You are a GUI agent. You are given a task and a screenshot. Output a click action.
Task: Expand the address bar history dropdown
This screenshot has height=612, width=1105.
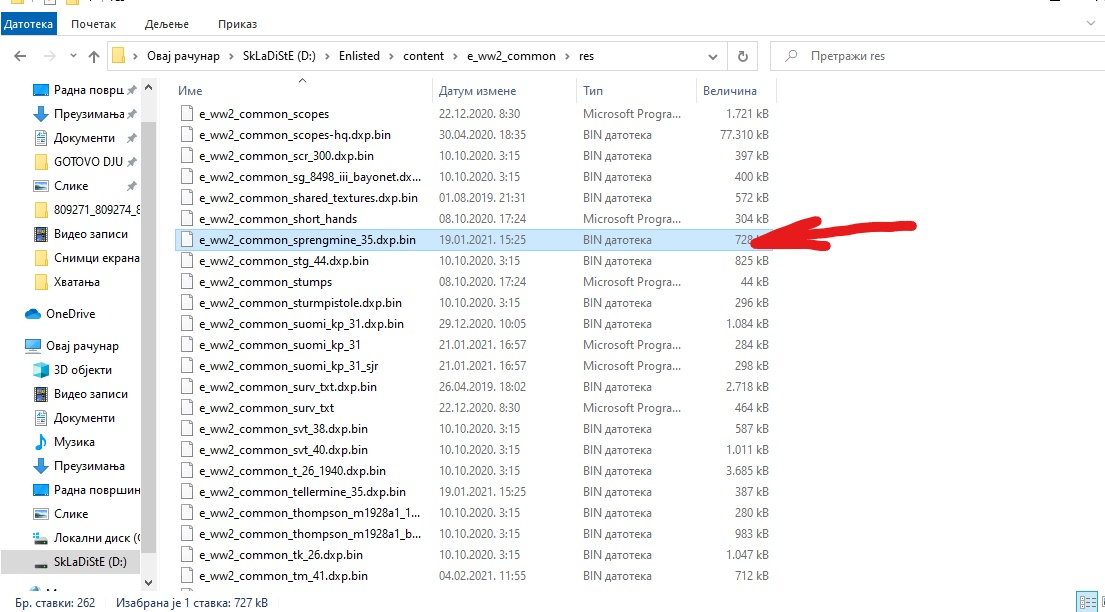(714, 56)
